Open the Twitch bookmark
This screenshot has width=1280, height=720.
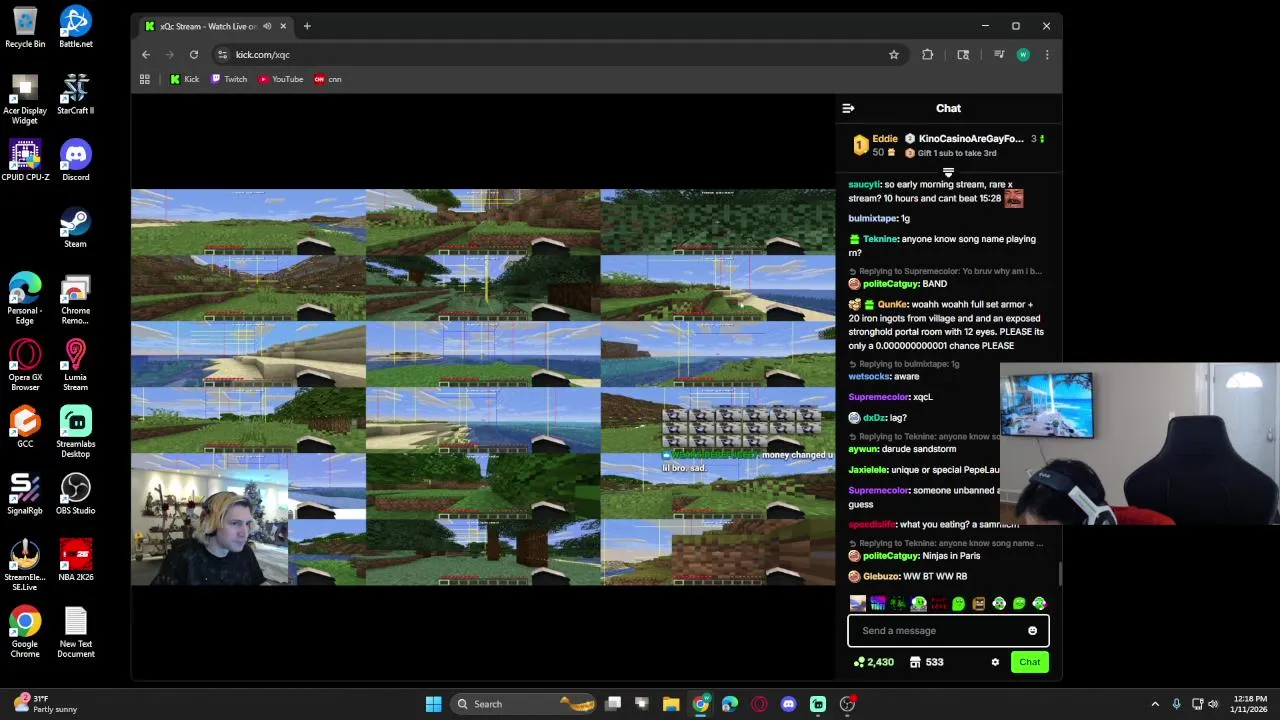[x=229, y=79]
